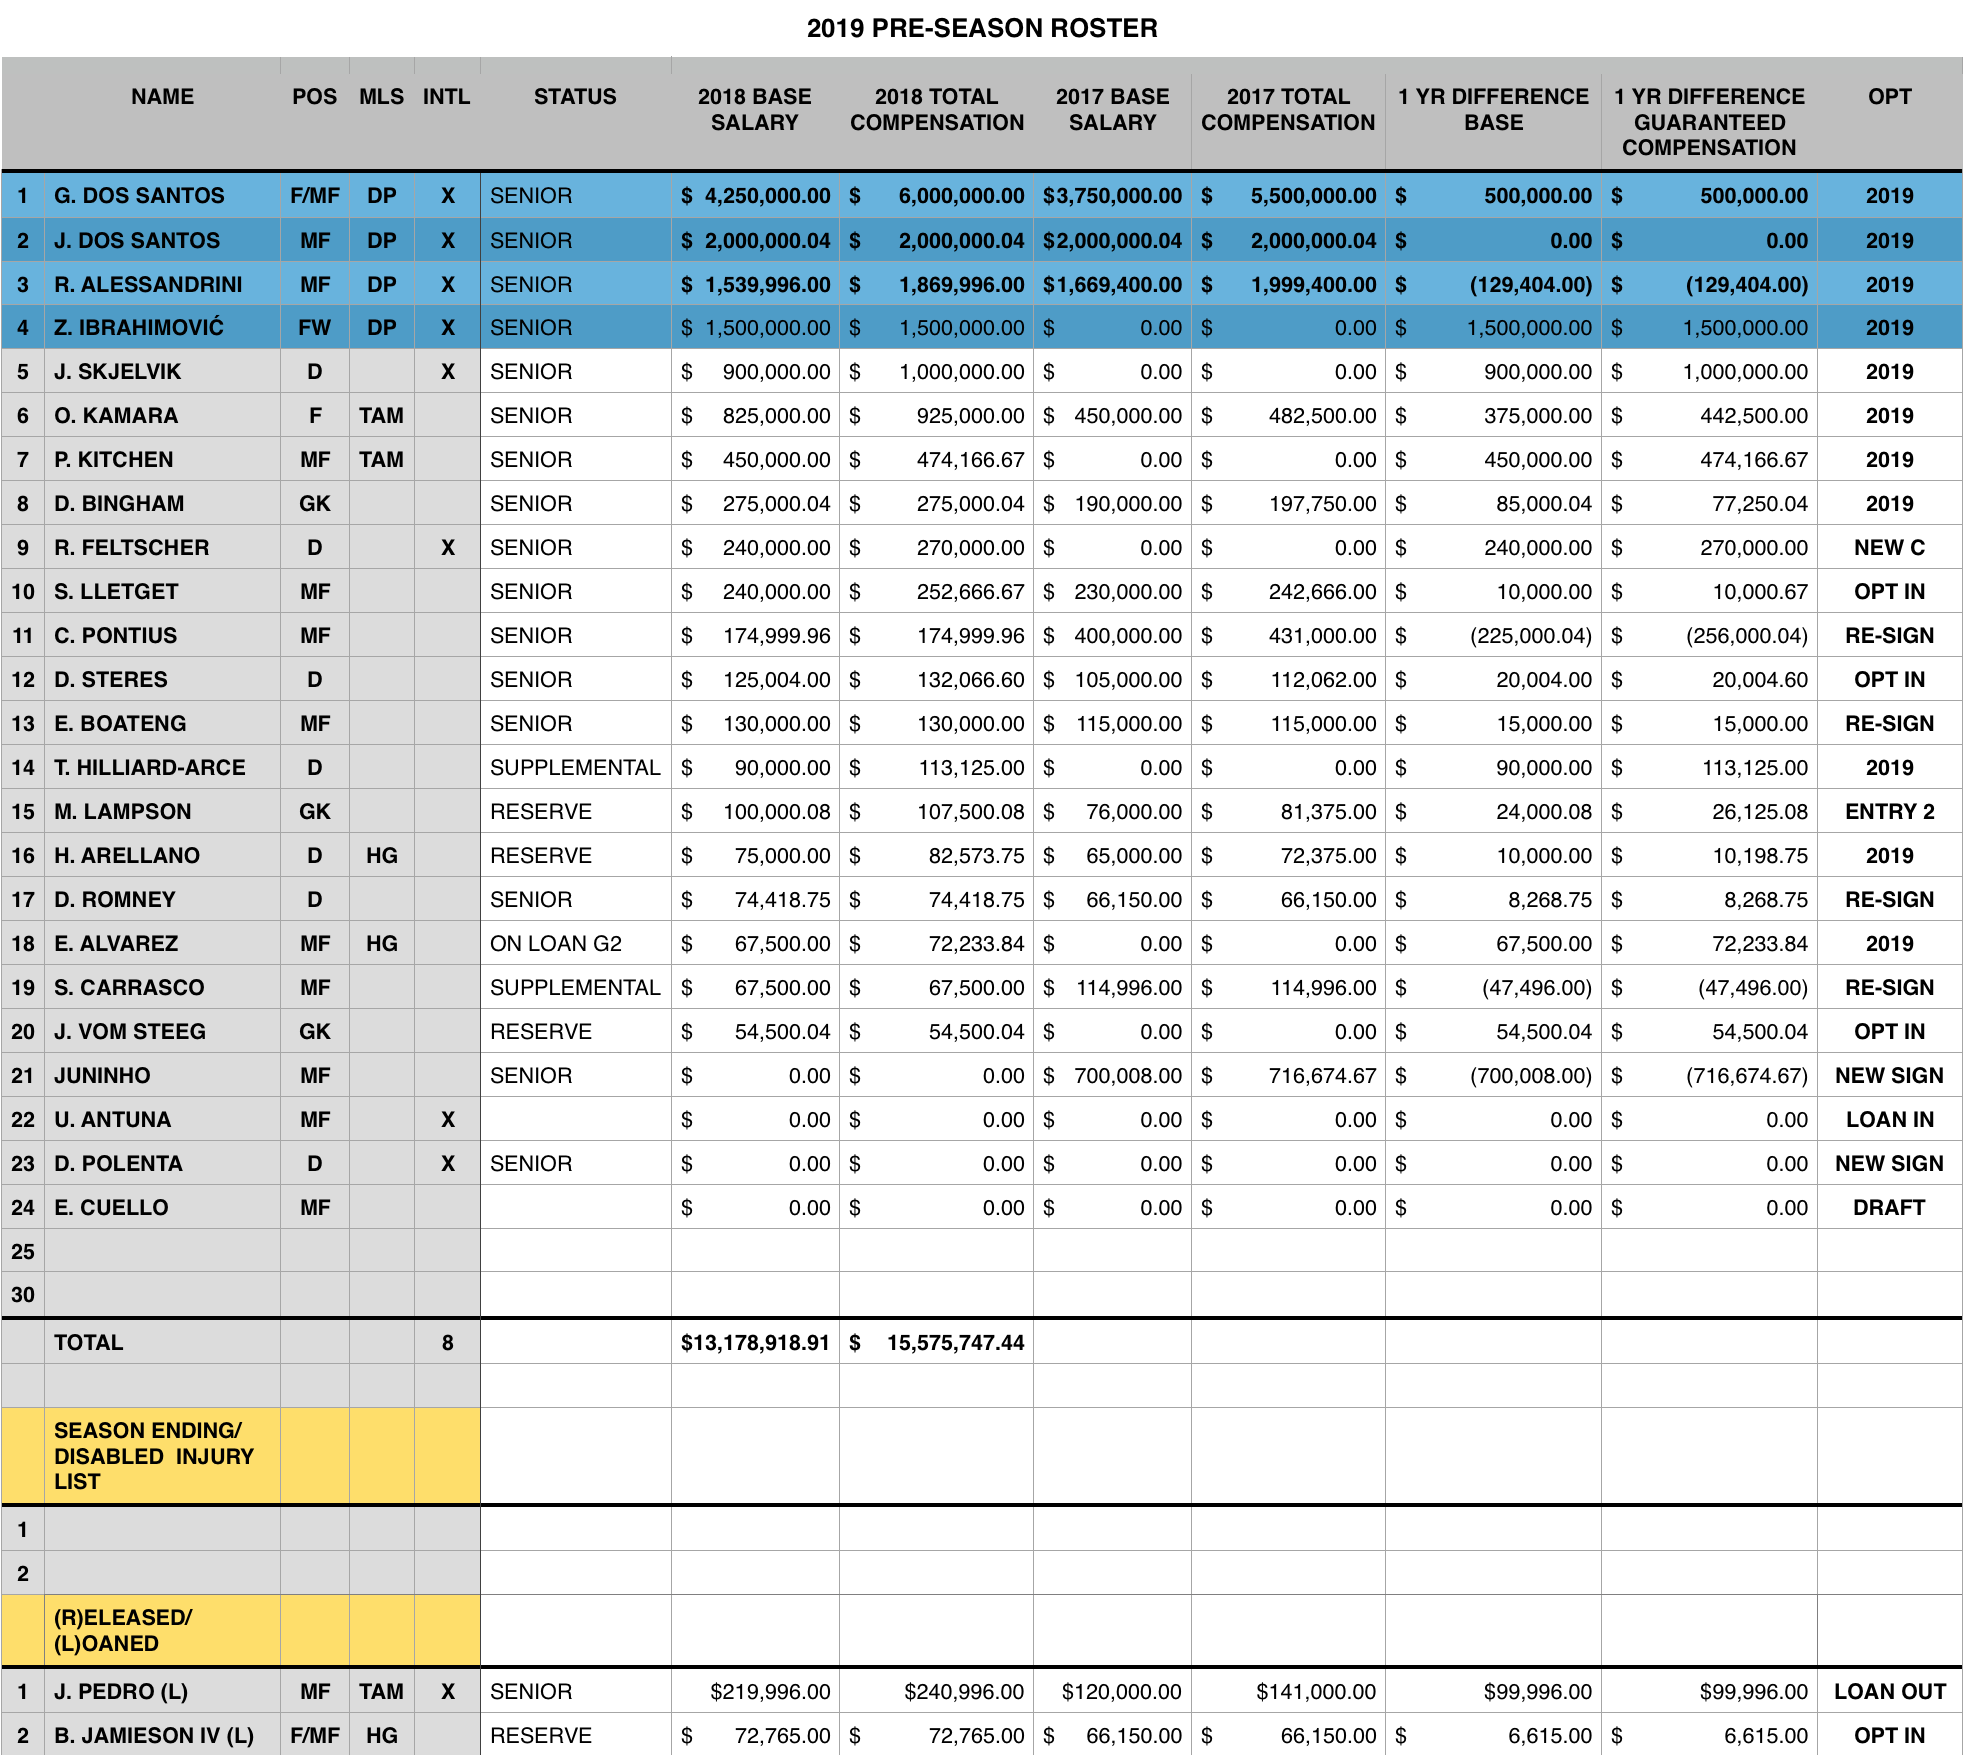
Task: Click the 15,575,747.44 total compensation cell
Action: pyautogui.click(x=937, y=1343)
